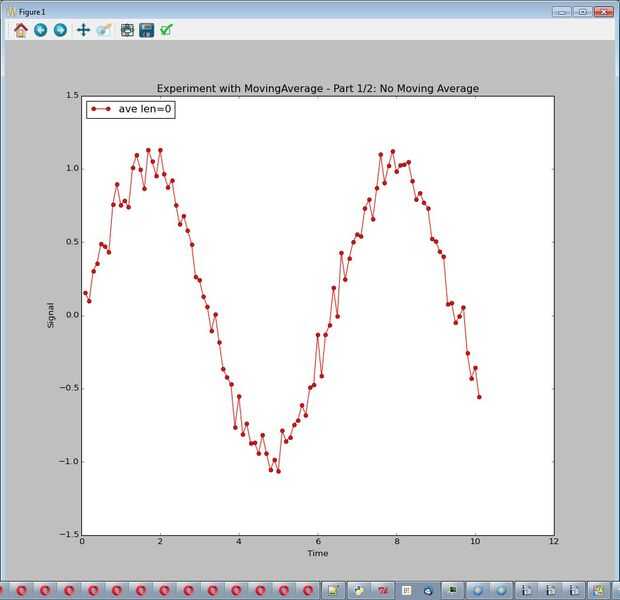Image resolution: width=620 pixels, height=600 pixels.
Task: Click the y-axis tick label 0.0
Action: click(x=72, y=315)
